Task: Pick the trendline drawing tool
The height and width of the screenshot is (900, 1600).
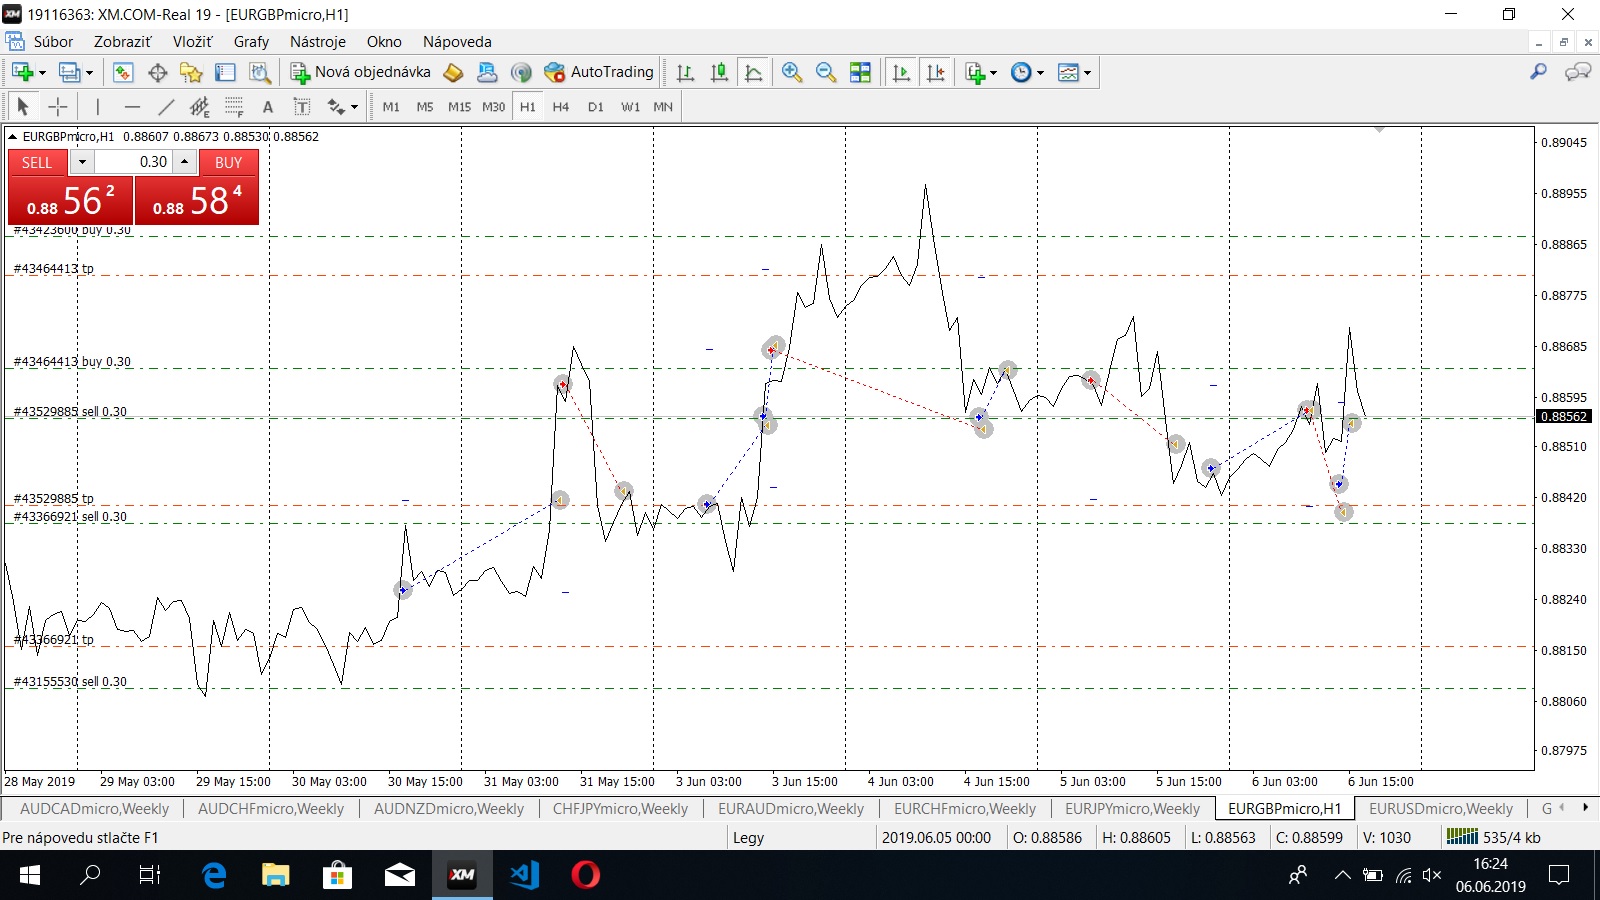Action: pyautogui.click(x=166, y=107)
